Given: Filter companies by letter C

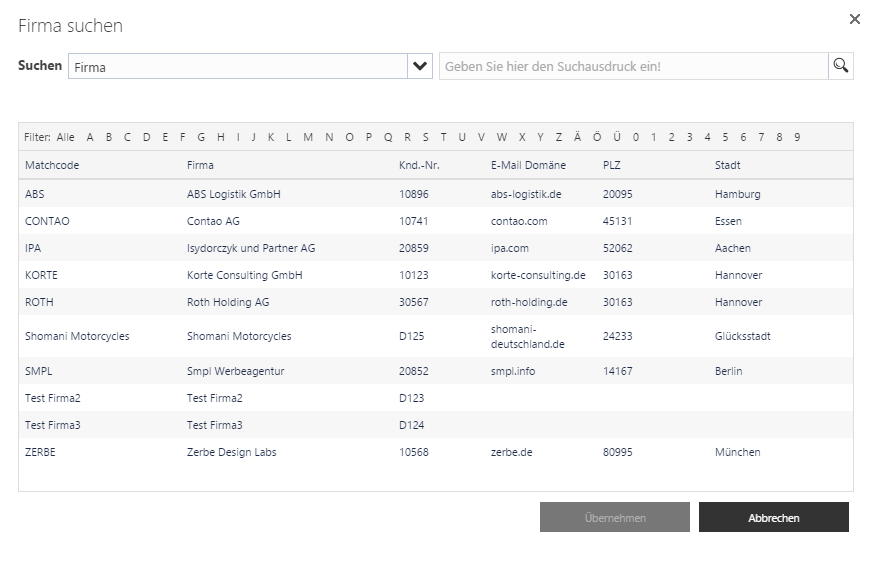Looking at the screenshot, I should tap(127, 137).
